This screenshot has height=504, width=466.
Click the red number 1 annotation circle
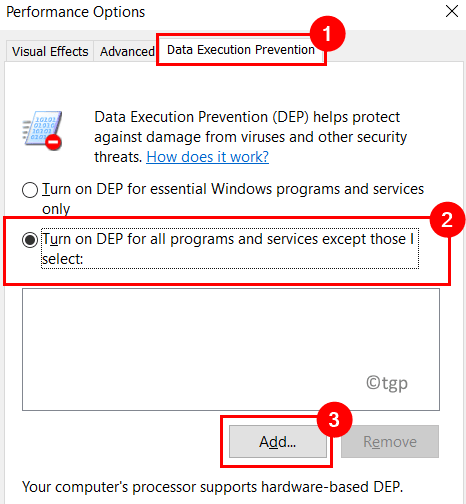coord(327,34)
